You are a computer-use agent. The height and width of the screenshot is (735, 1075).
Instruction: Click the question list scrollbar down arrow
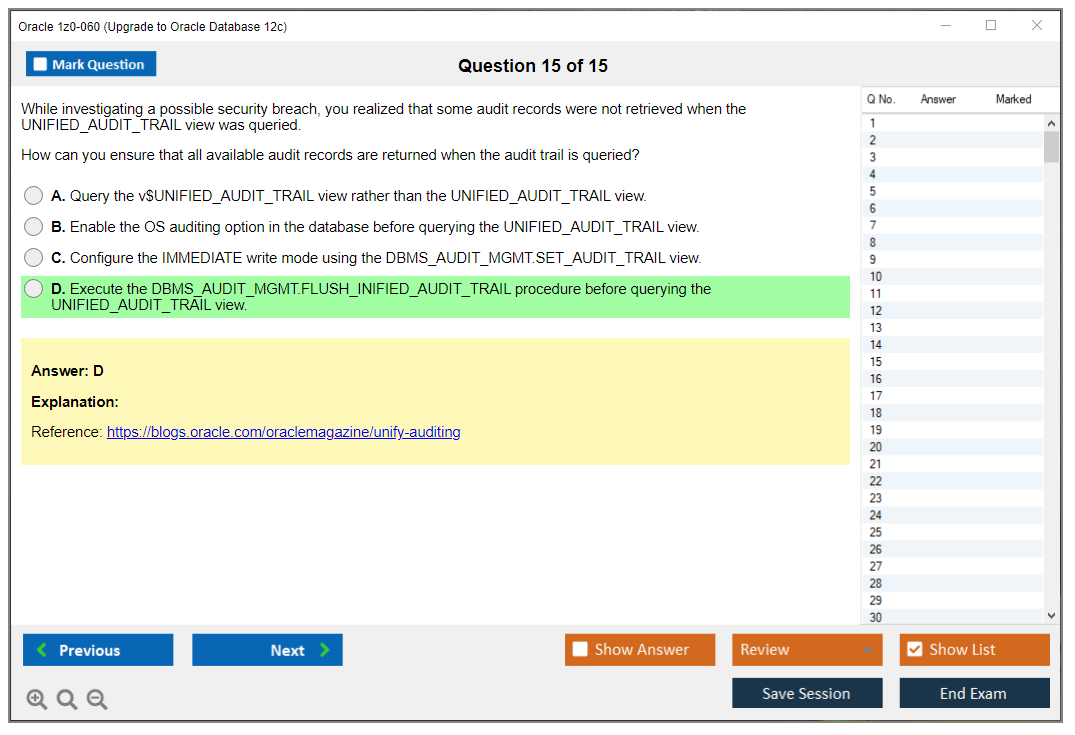click(x=1052, y=615)
